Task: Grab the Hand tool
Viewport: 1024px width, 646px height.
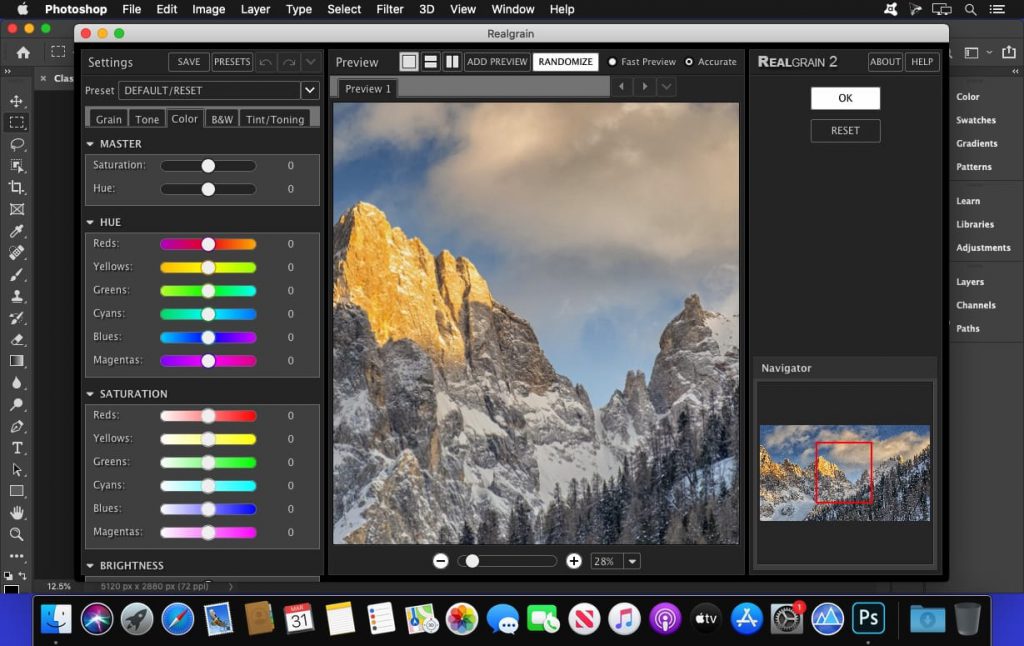Action: click(x=17, y=512)
